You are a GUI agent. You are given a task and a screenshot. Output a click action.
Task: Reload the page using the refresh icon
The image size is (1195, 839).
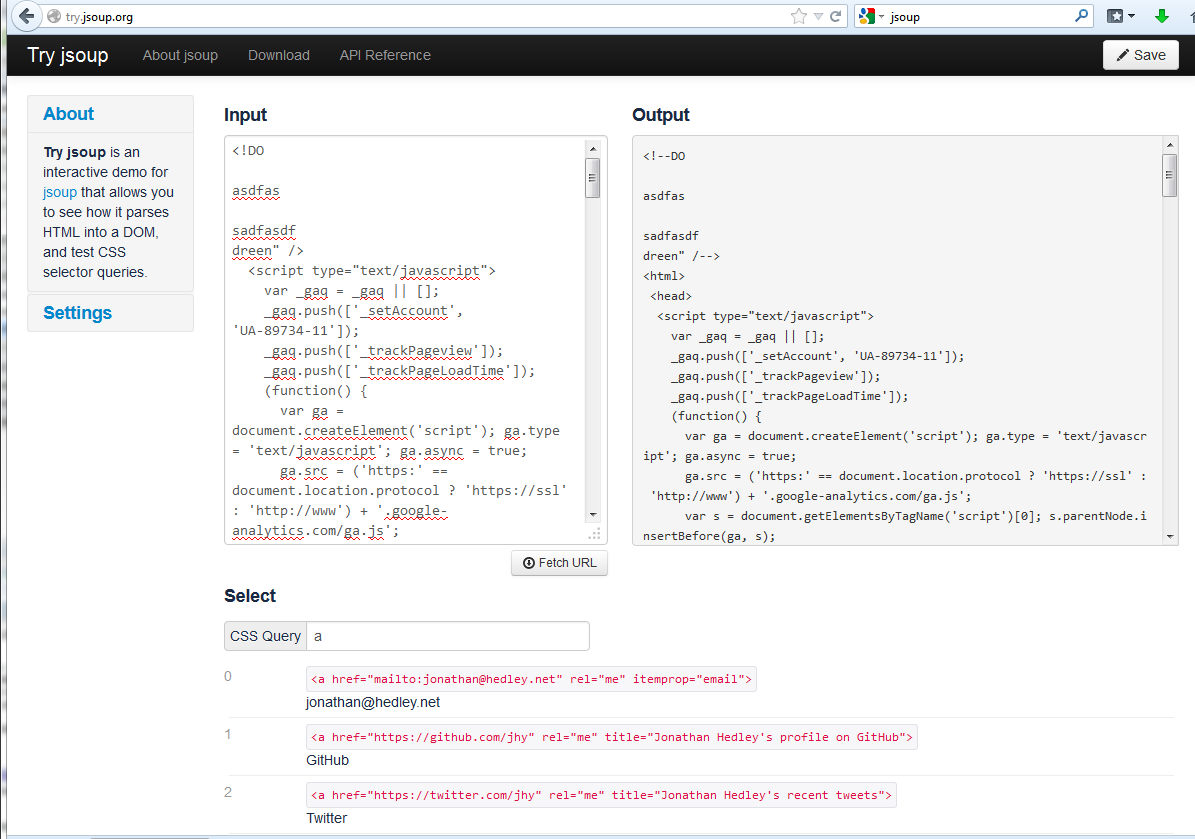pos(835,17)
